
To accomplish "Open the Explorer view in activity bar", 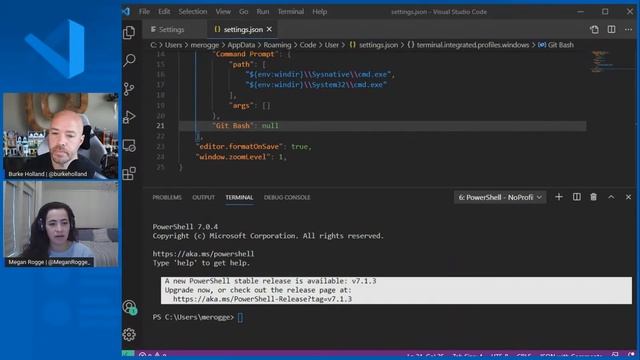I will coord(129,32).
